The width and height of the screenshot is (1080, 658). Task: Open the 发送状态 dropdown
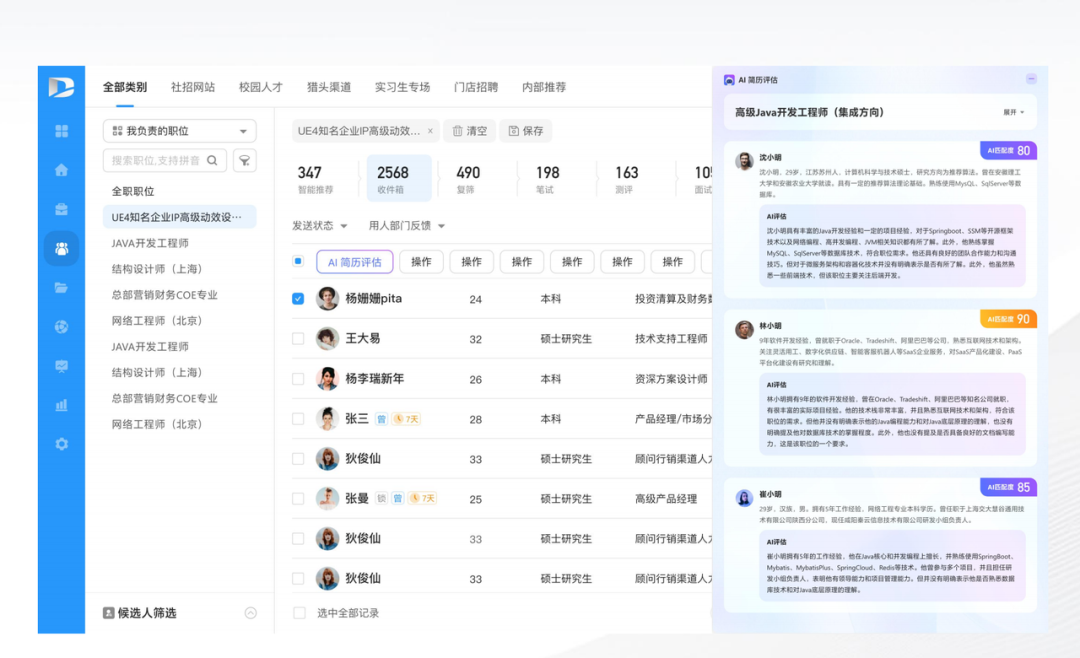317,225
